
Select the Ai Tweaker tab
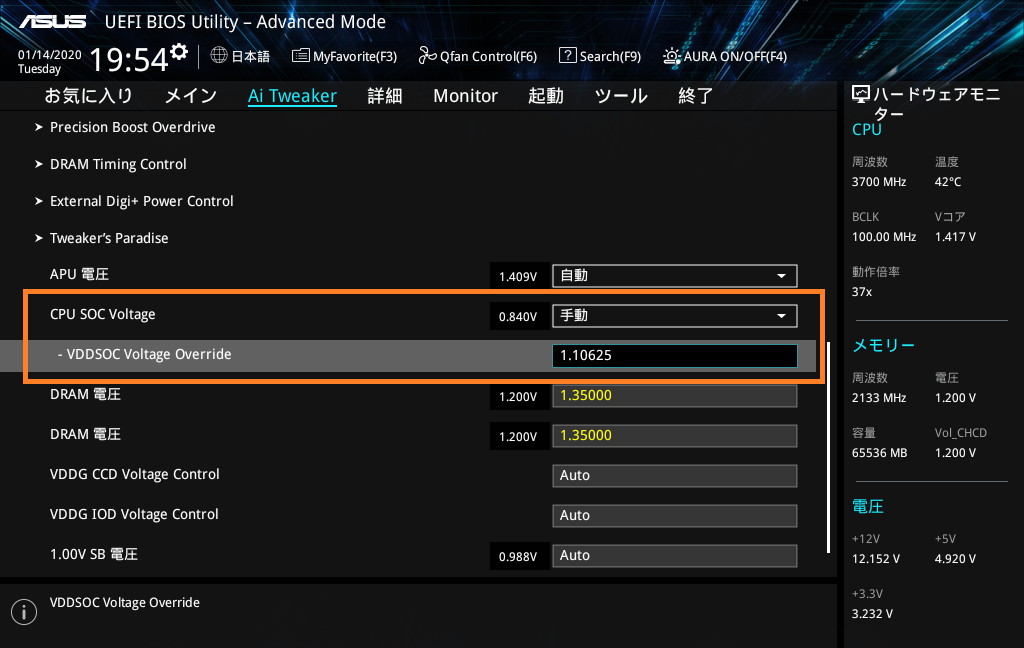[x=293, y=96]
